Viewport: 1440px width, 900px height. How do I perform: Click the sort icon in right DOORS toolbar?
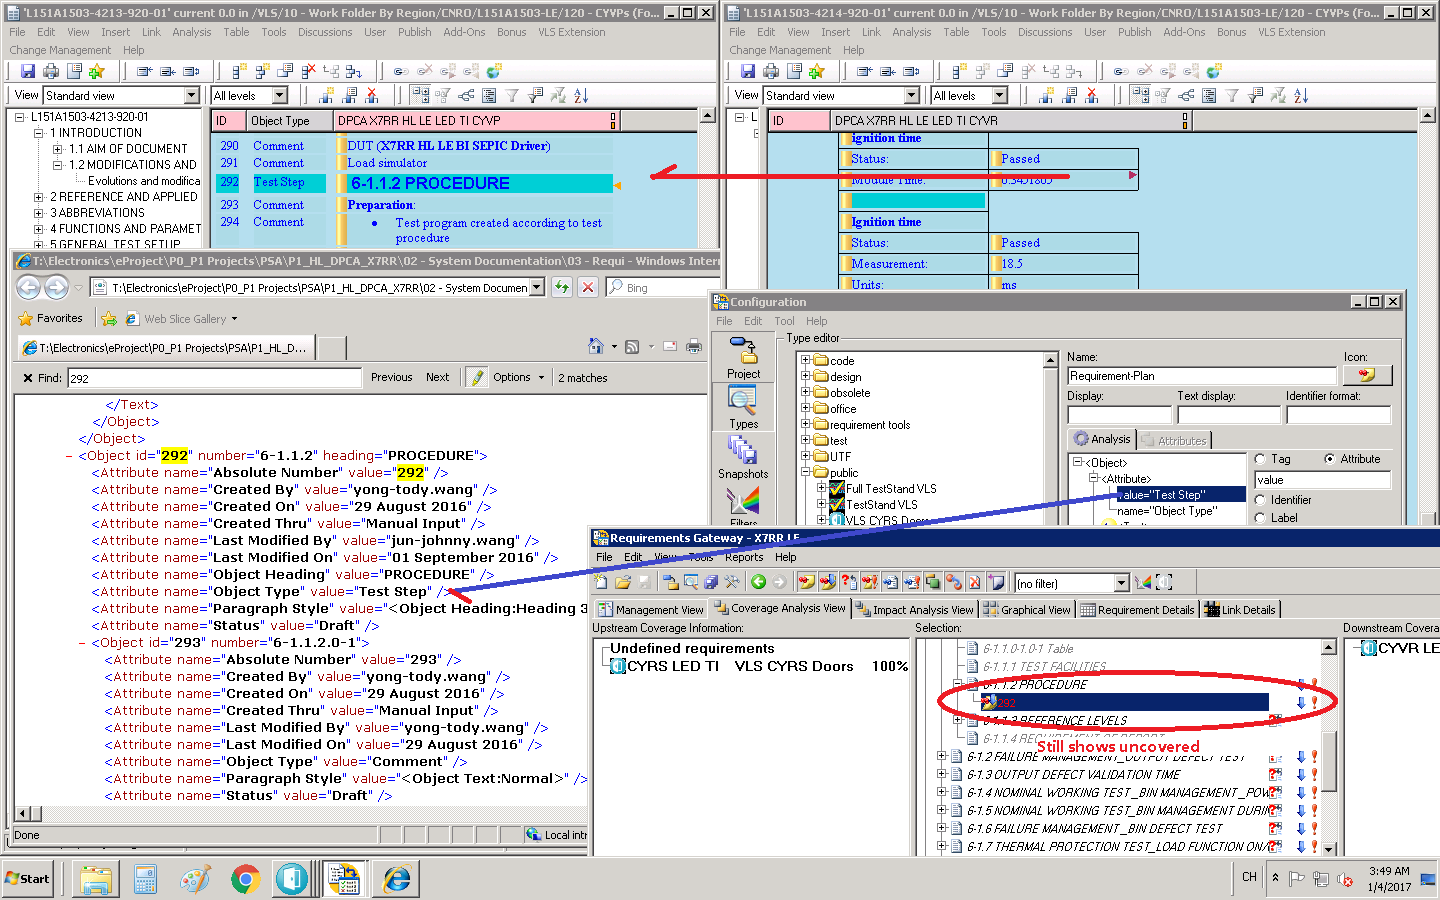click(1301, 95)
